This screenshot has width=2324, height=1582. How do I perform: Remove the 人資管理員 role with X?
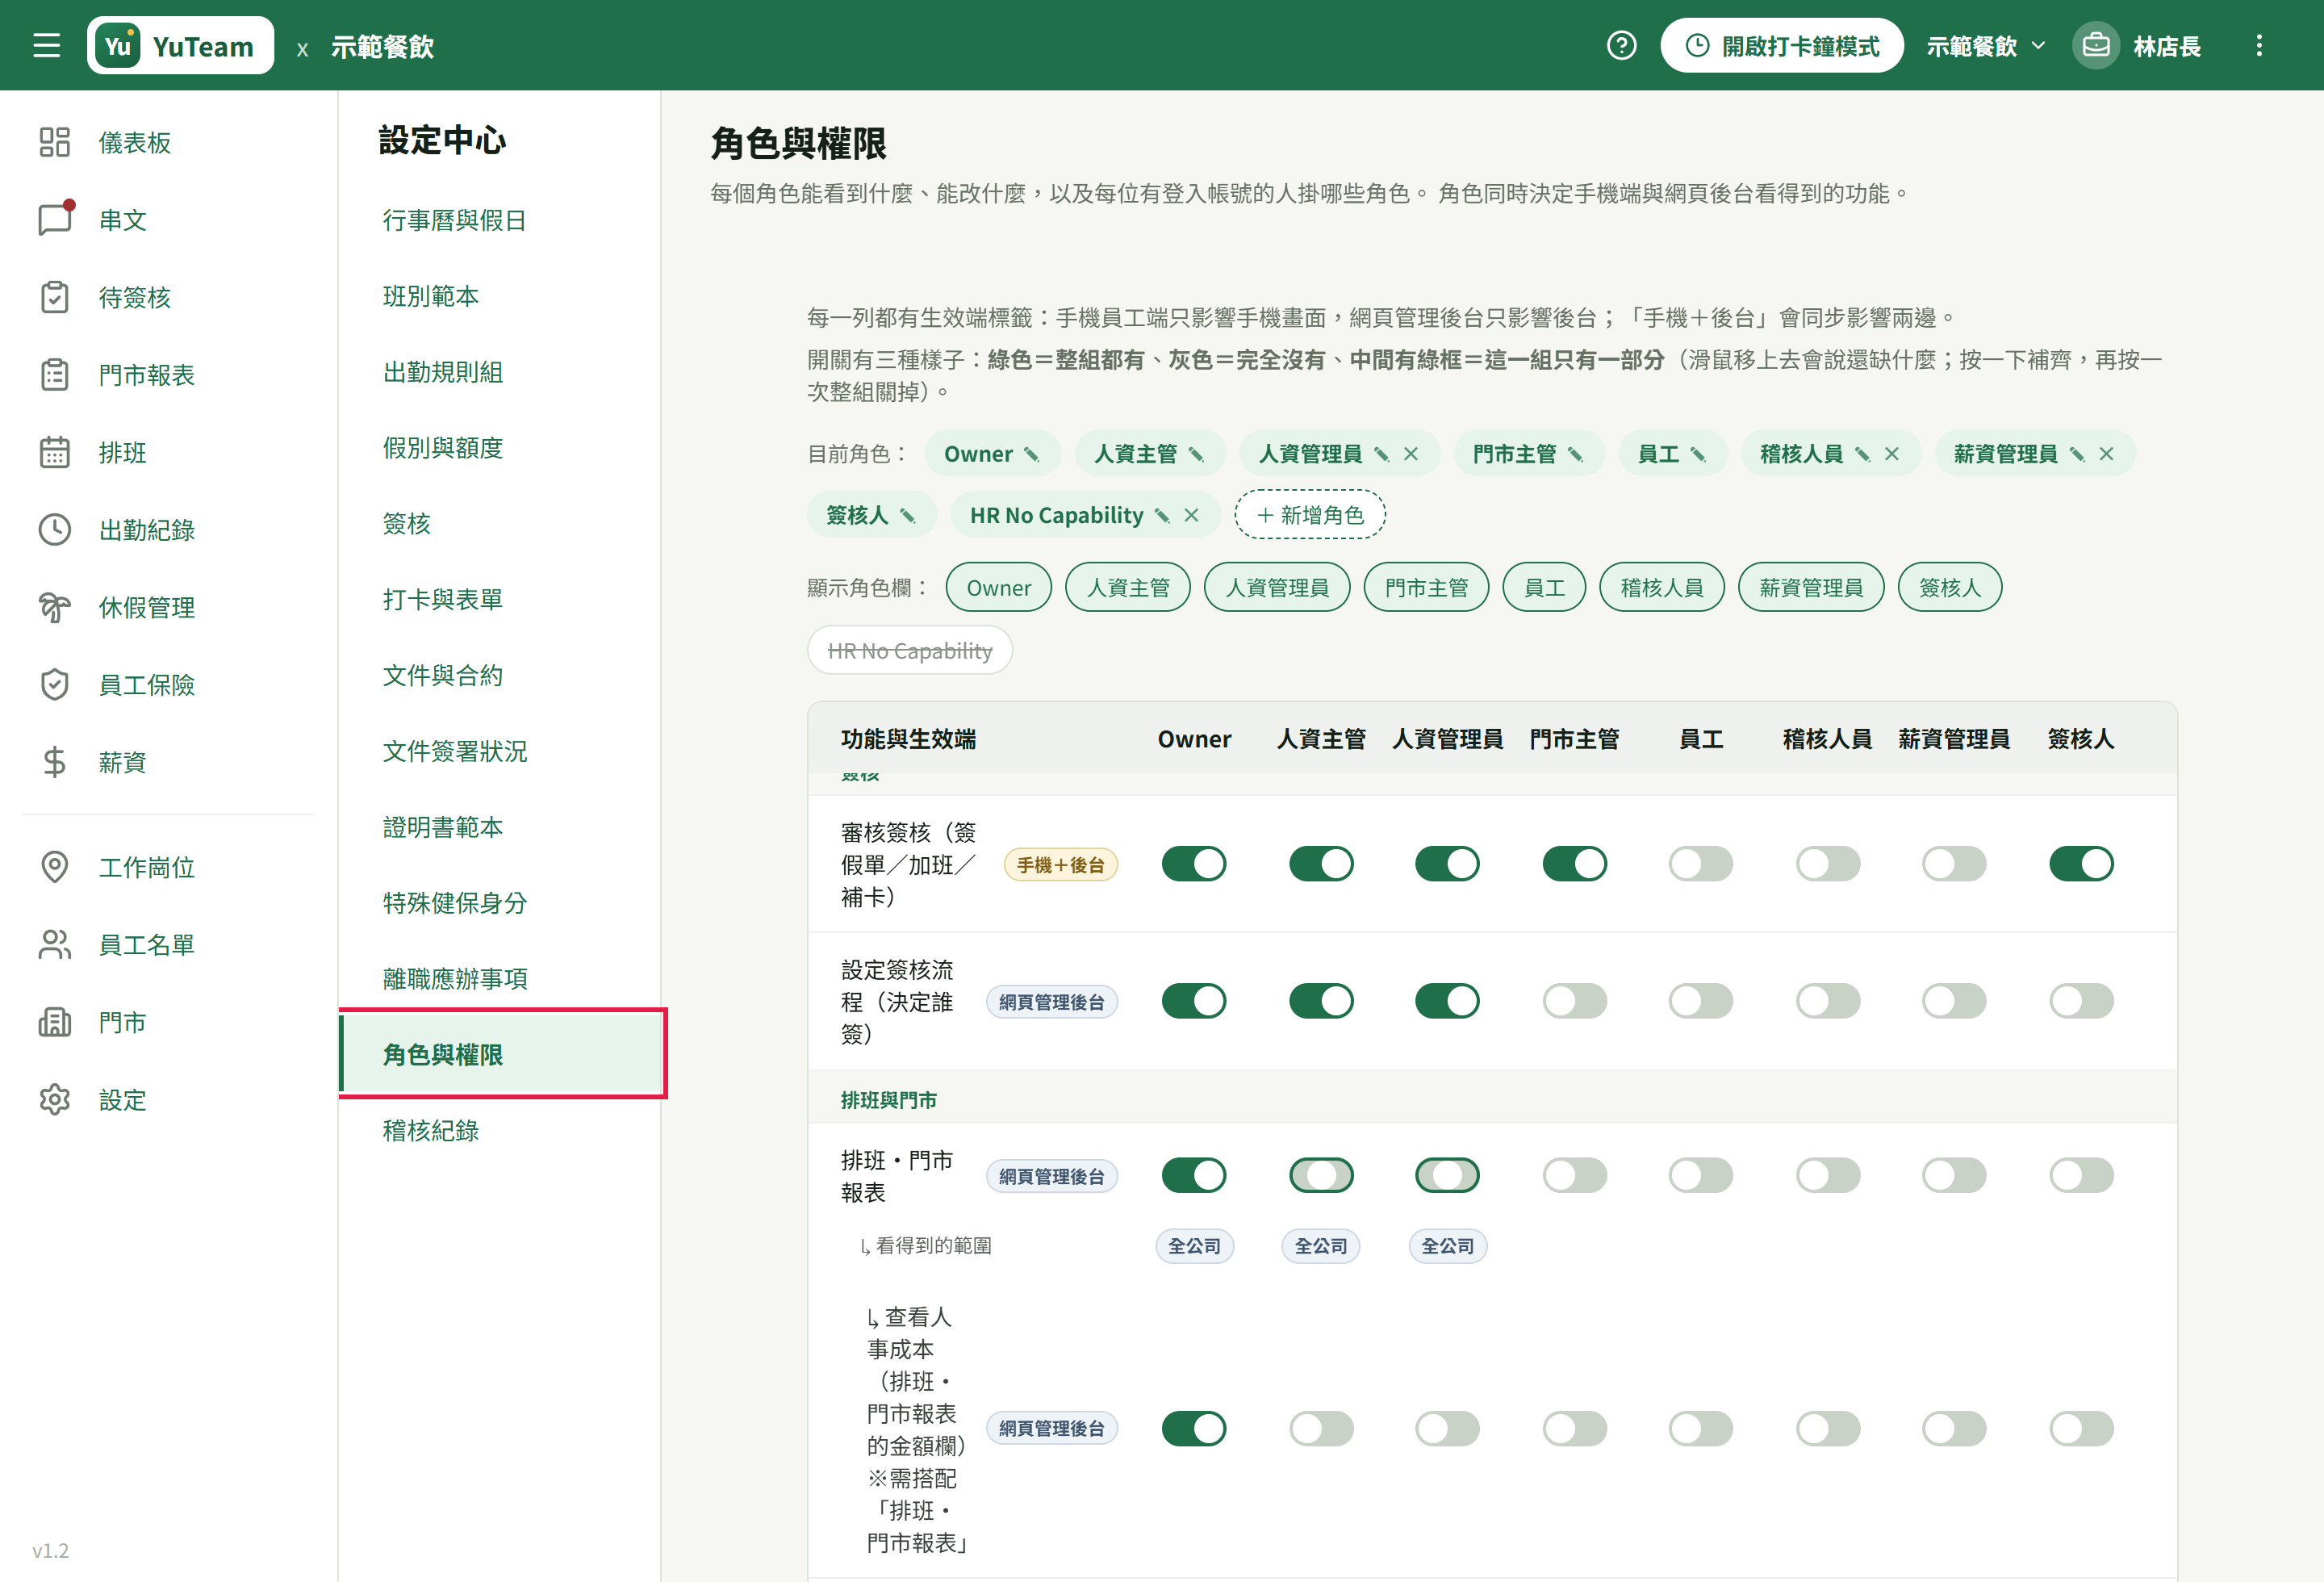pyautogui.click(x=1411, y=454)
